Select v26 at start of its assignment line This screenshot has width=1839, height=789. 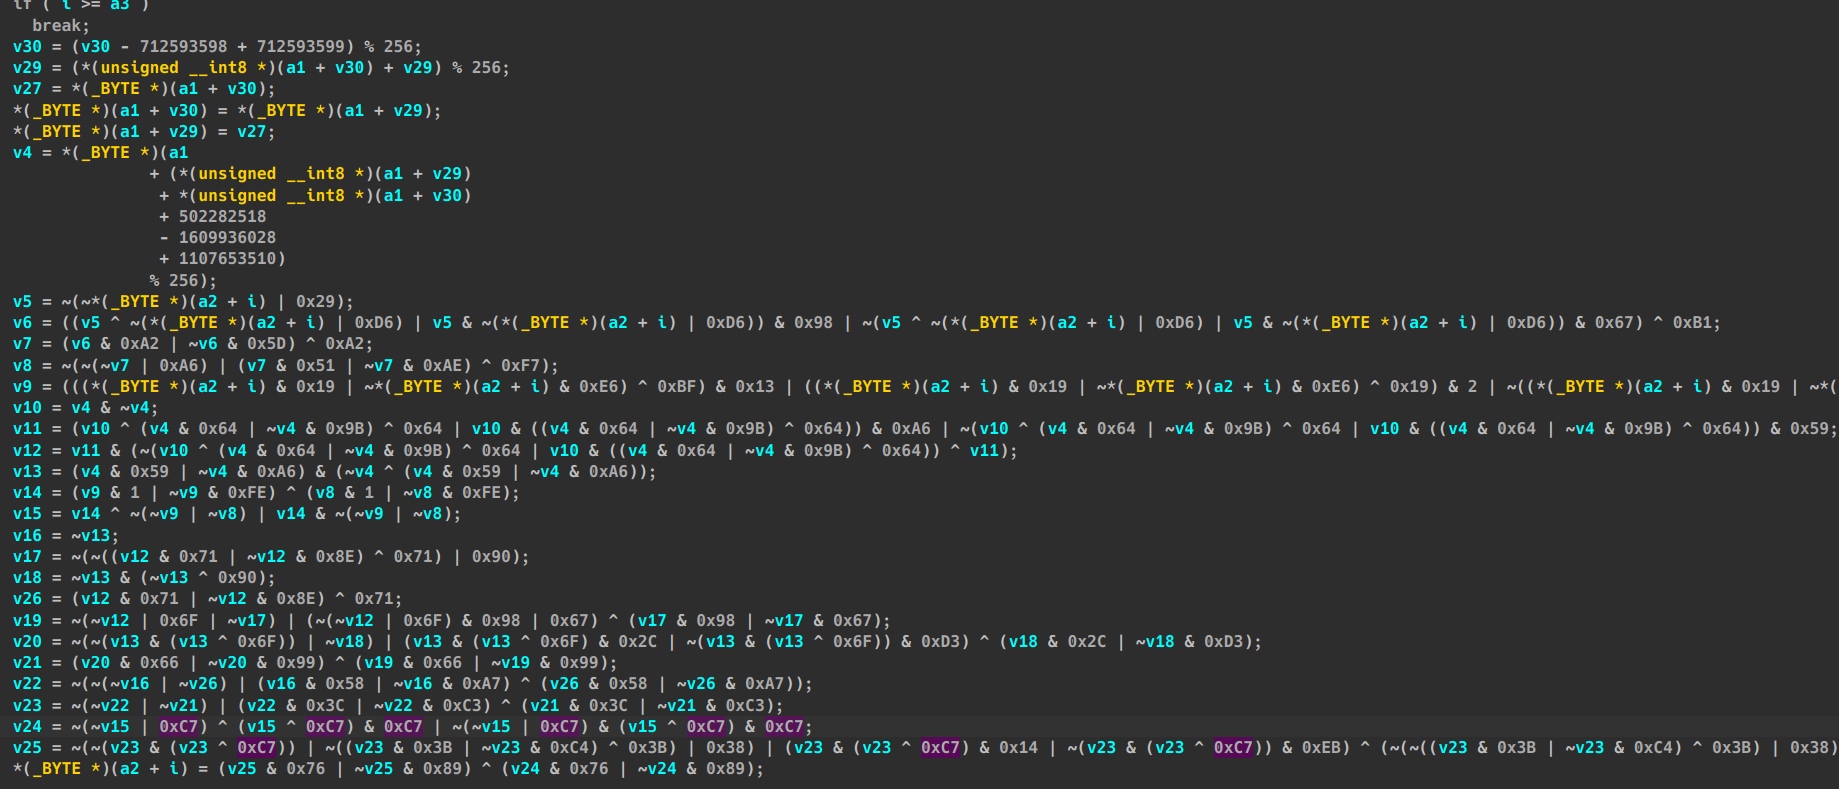(x=27, y=598)
